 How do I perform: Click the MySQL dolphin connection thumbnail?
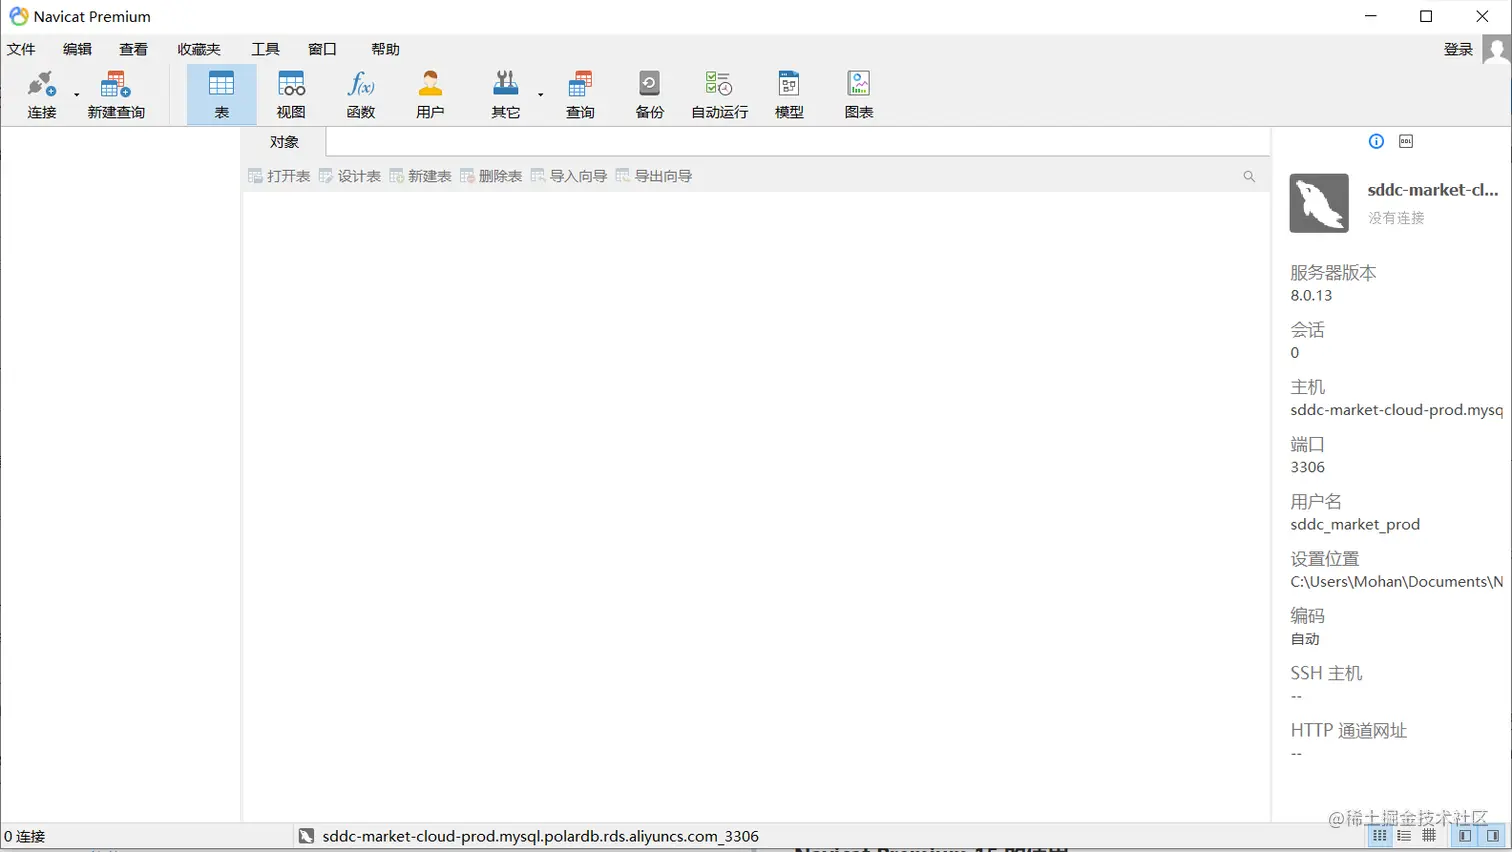coord(1319,203)
